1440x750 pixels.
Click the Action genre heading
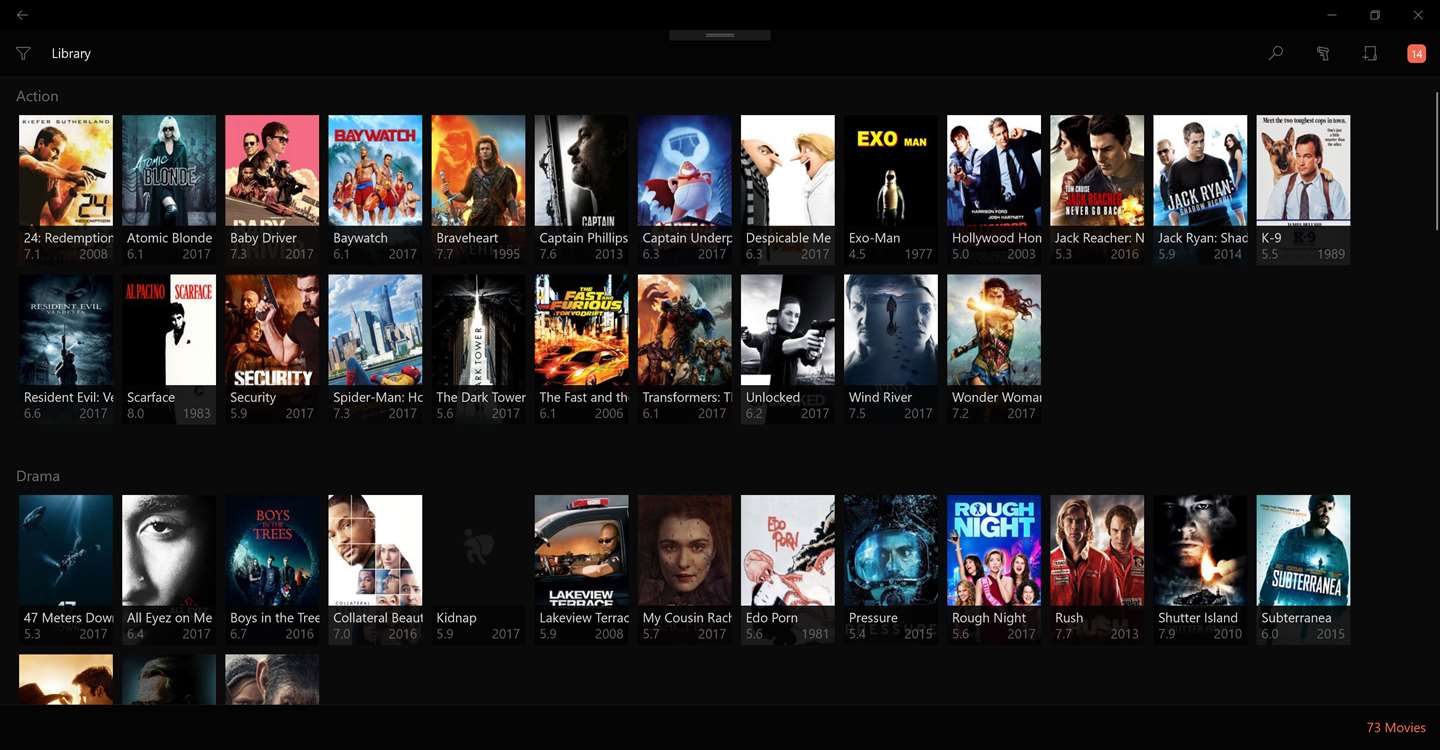point(37,96)
